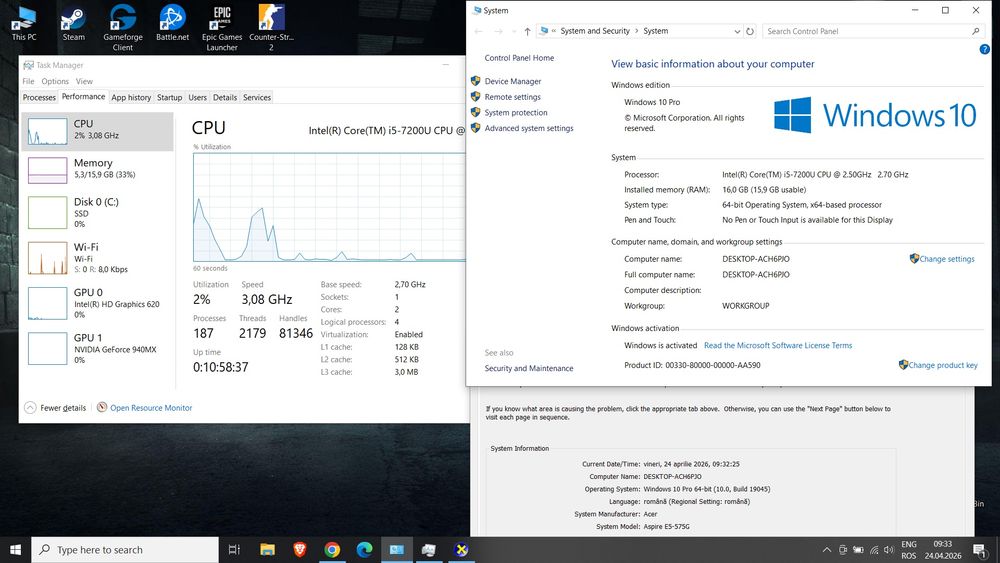The image size is (1000, 563).
Task: Go to Control Panel Home
Action: click(519, 57)
